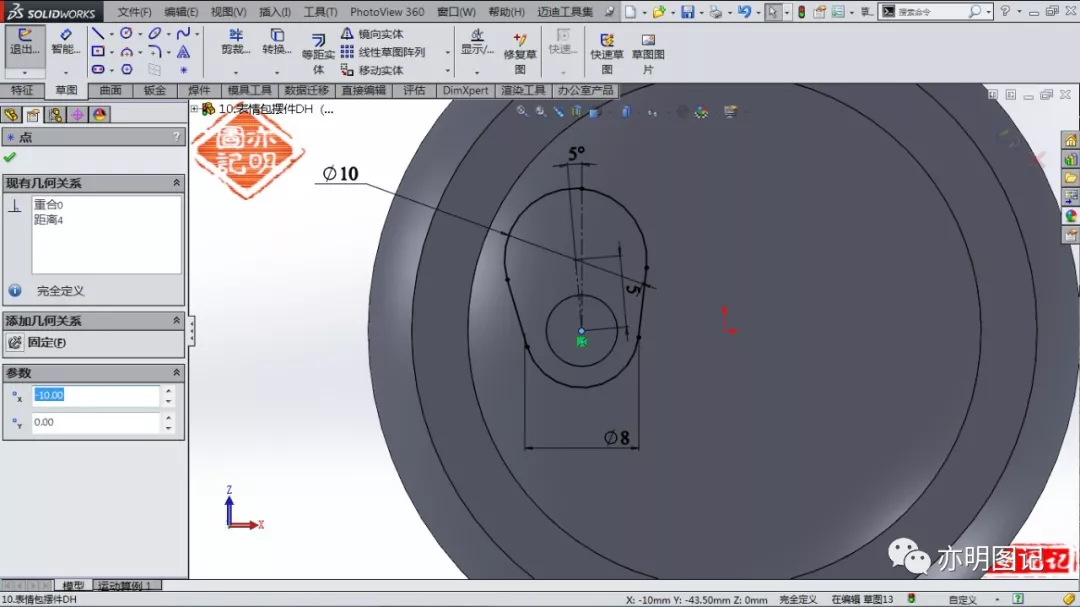Open the DimXpertManager tab icon
This screenshot has height=607, width=1080.
point(77,114)
